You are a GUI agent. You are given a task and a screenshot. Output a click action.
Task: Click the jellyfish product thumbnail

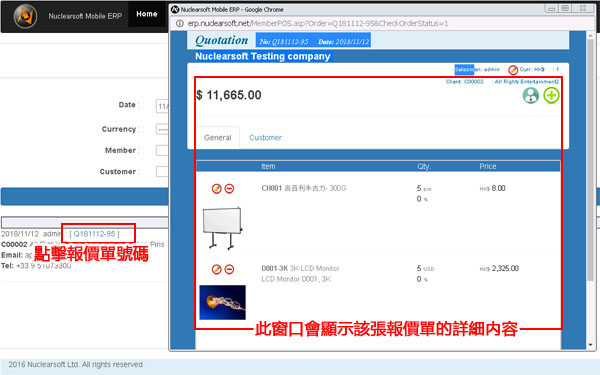(x=222, y=302)
